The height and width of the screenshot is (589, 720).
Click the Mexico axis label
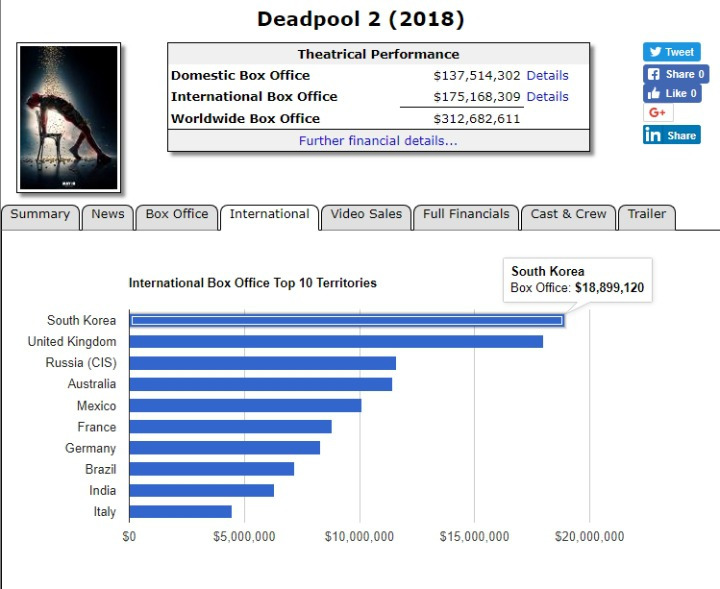click(x=96, y=406)
